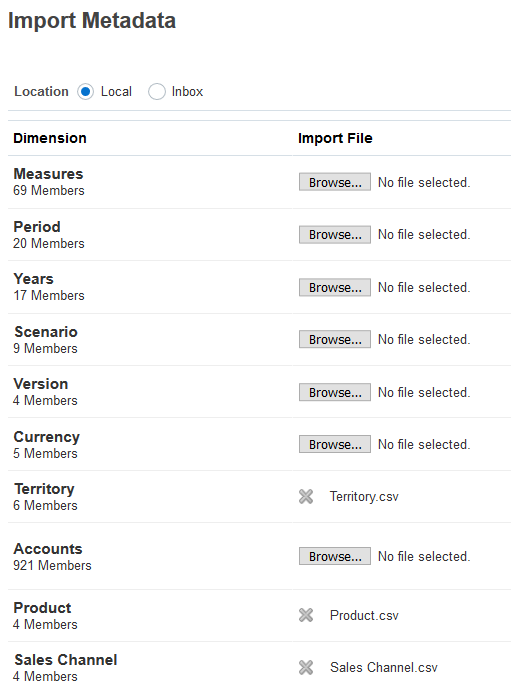This screenshot has width=511, height=692.
Task: Click the Import Metadata page title
Action: pyautogui.click(x=92, y=21)
